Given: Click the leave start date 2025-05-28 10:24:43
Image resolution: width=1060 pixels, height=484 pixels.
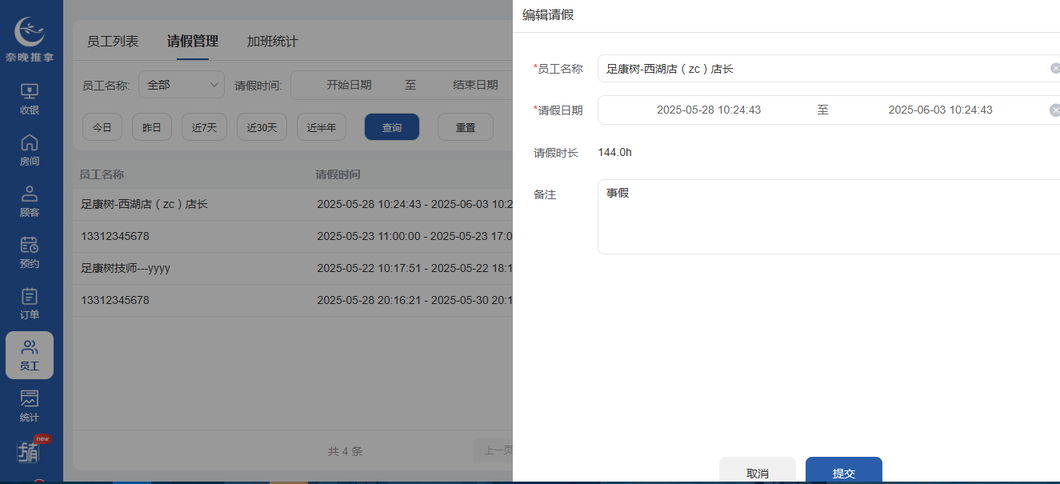Looking at the screenshot, I should tap(709, 110).
